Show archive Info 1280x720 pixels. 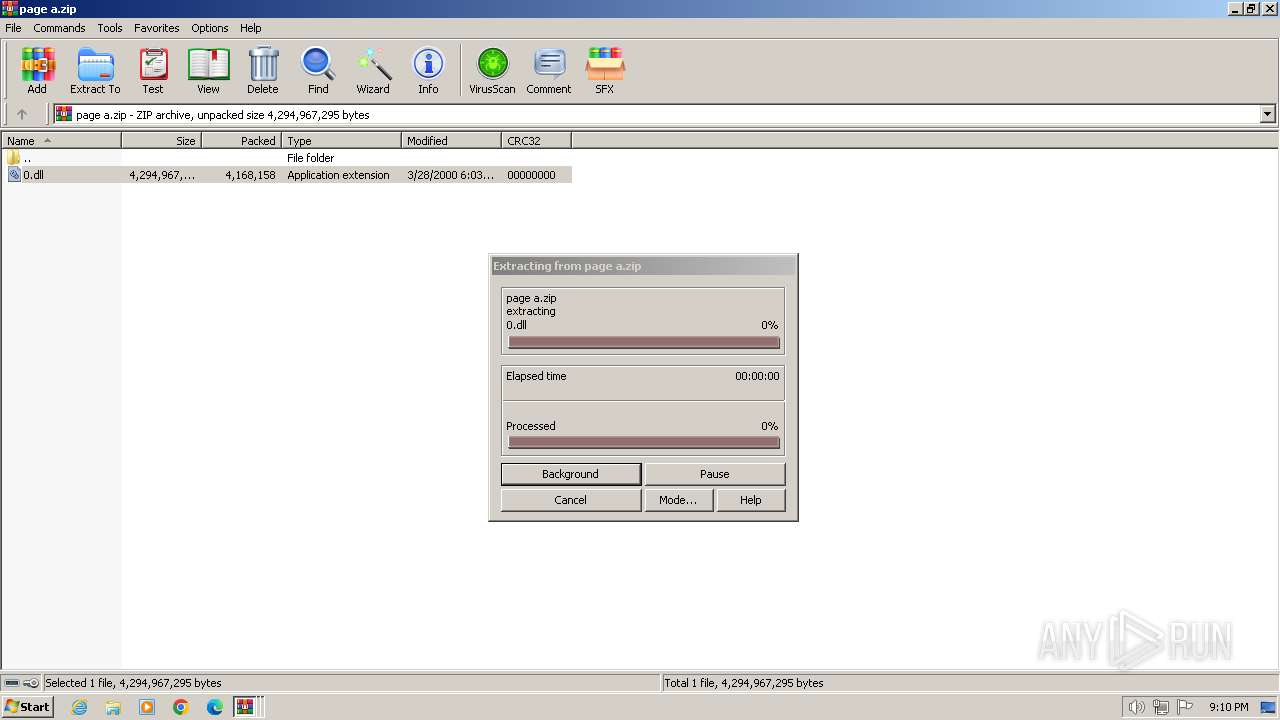coord(428,70)
